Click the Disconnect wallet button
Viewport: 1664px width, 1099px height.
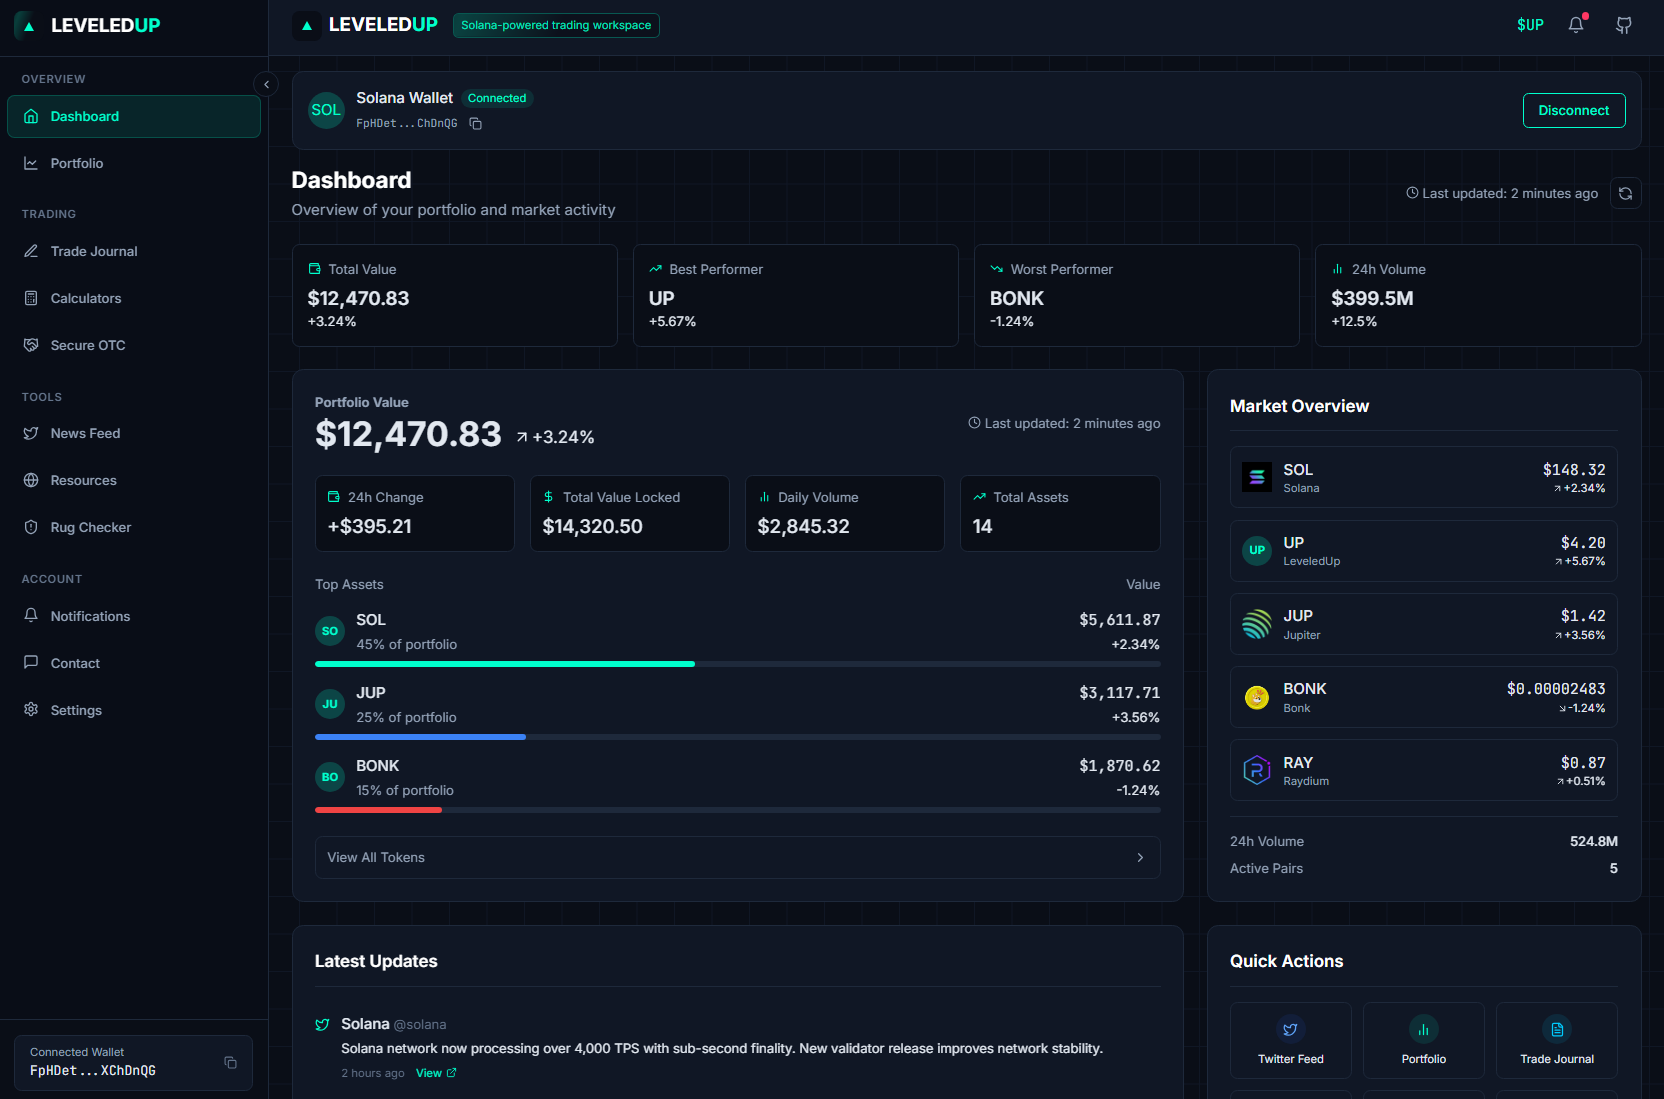[x=1573, y=110]
